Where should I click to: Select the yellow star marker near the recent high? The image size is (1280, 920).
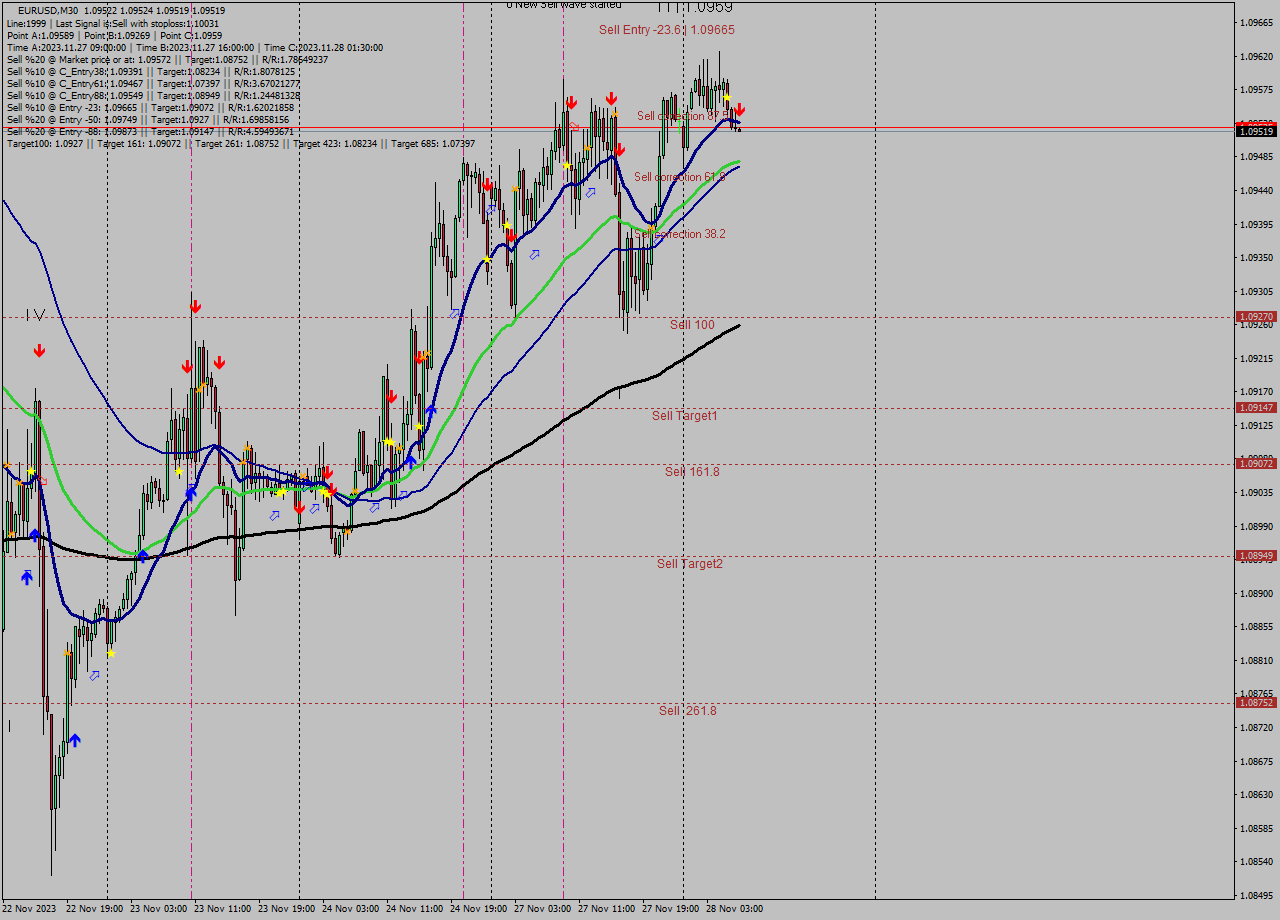tap(727, 98)
